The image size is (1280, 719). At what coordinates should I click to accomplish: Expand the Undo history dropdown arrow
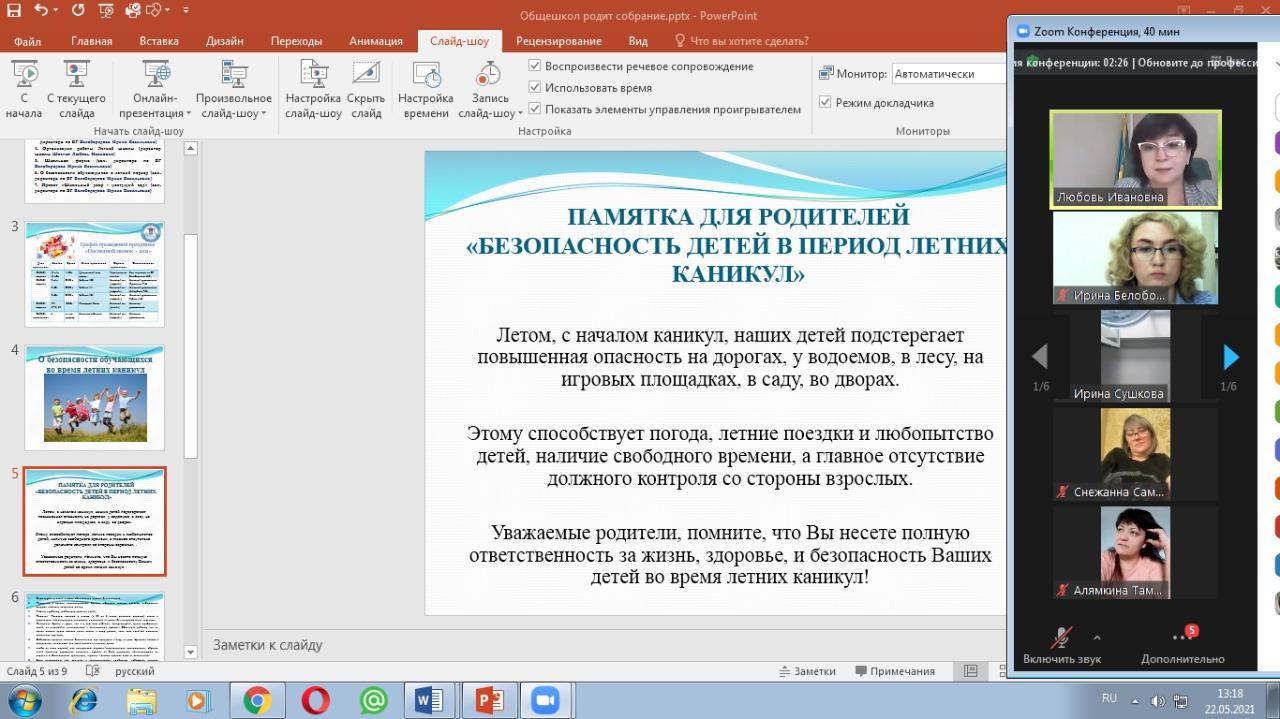(x=55, y=12)
